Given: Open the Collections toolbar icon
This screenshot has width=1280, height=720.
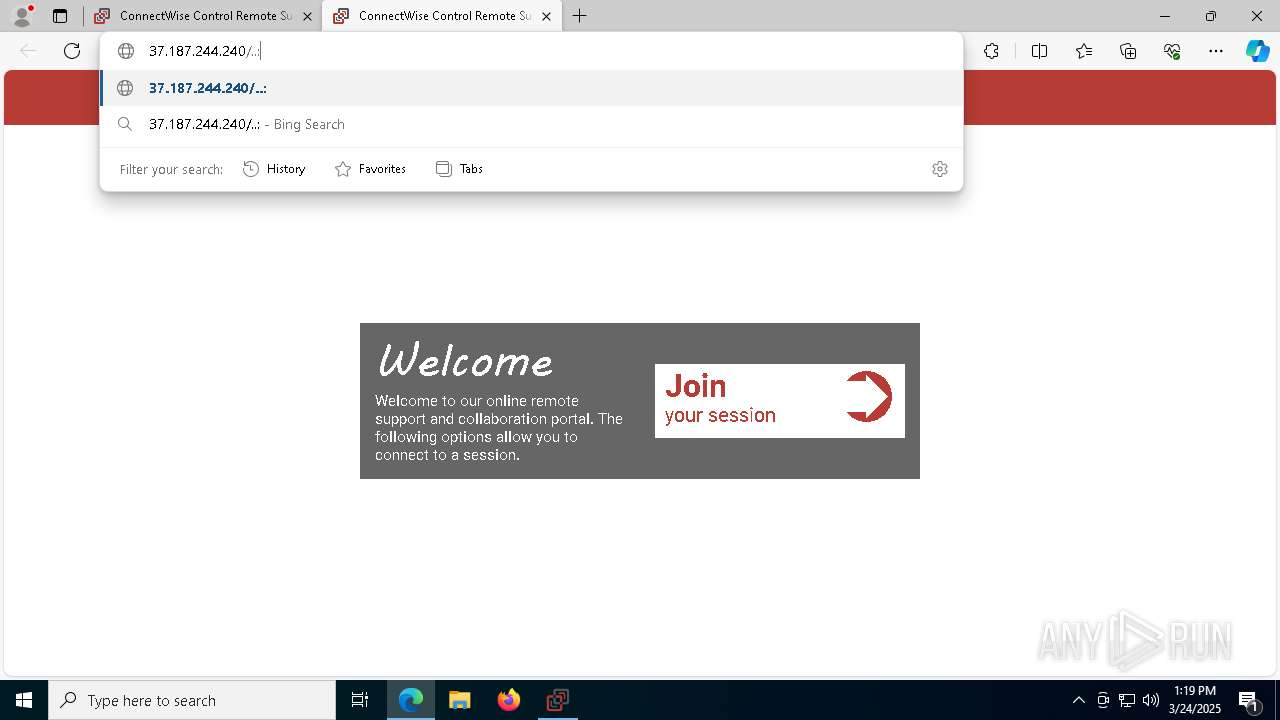Looking at the screenshot, I should [1128, 51].
